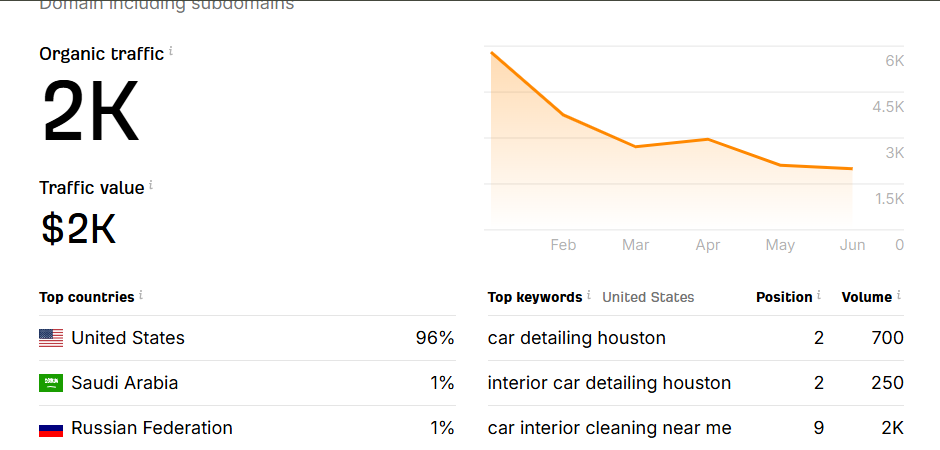940x450 pixels.
Task: Open keyword interior car detailing houston
Action: pos(609,383)
